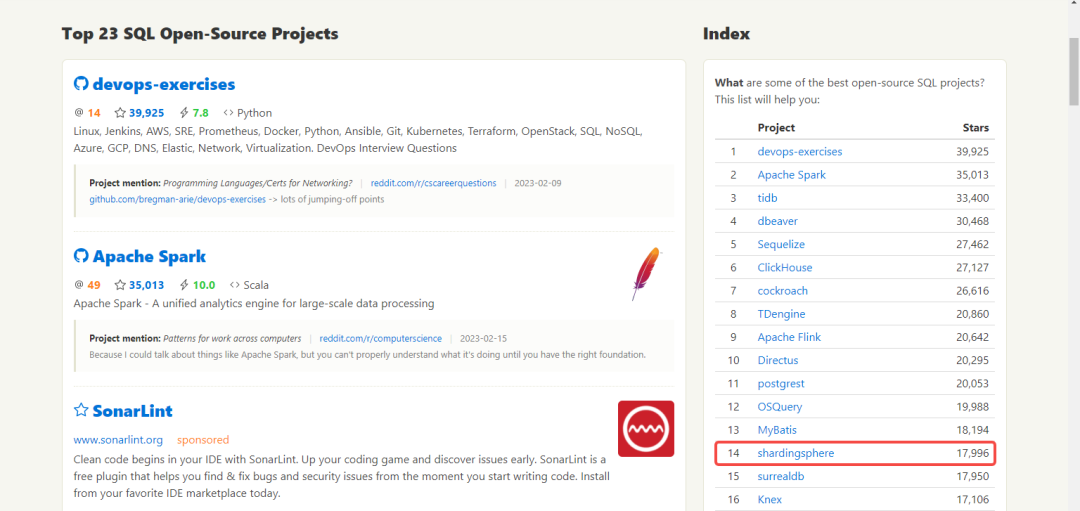Click the Scala language label

click(256, 285)
